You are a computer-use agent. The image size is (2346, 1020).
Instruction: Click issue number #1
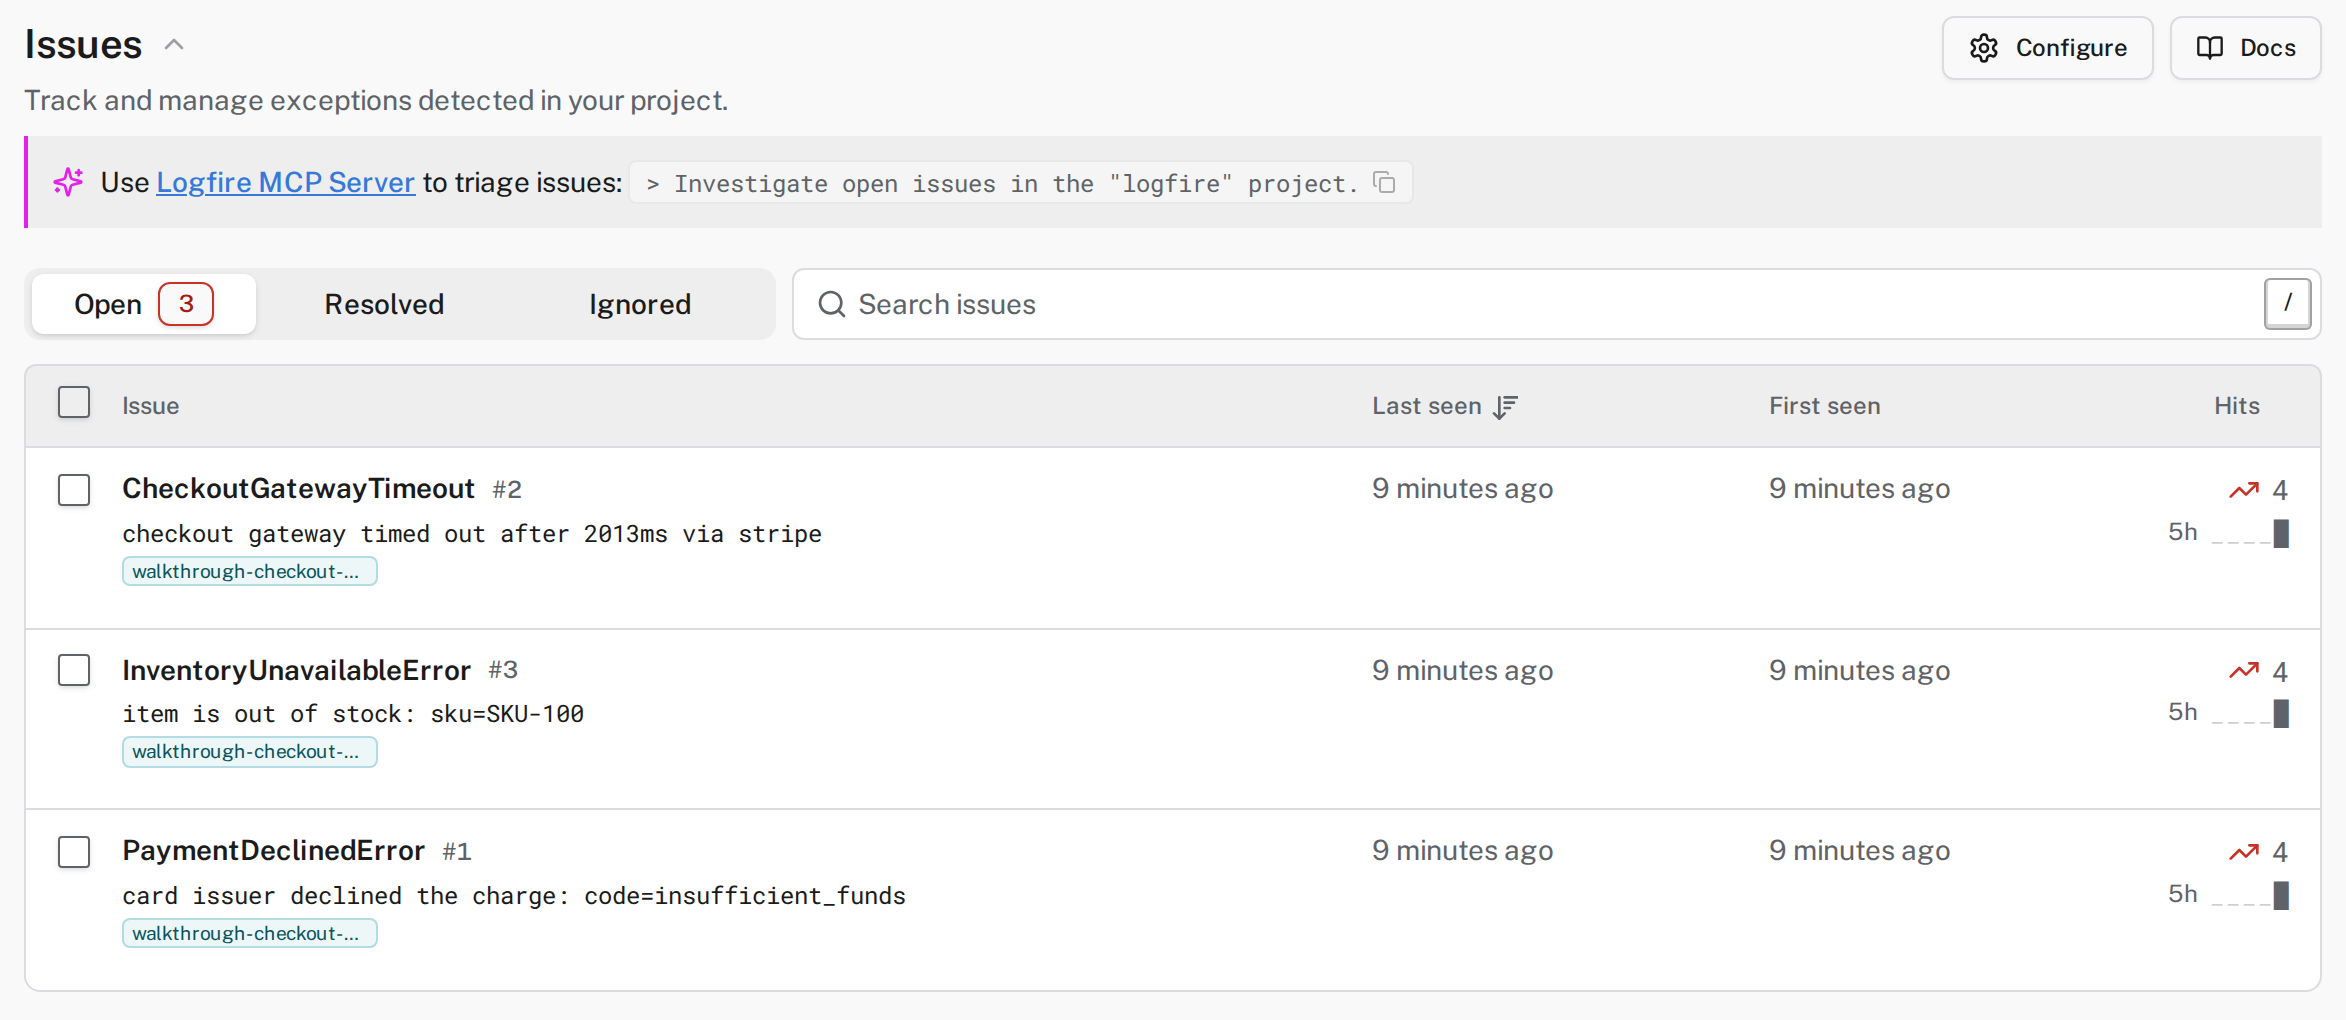pyautogui.click(x=457, y=851)
